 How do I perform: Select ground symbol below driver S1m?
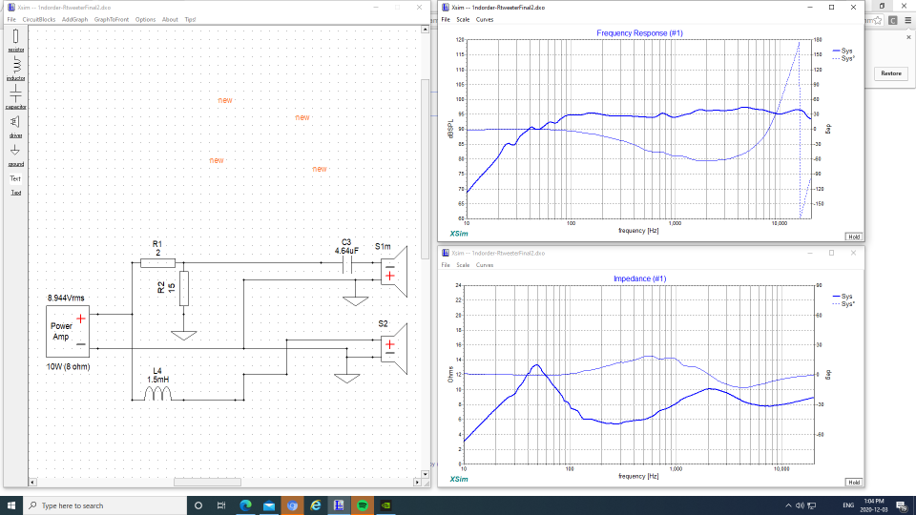coord(355,301)
